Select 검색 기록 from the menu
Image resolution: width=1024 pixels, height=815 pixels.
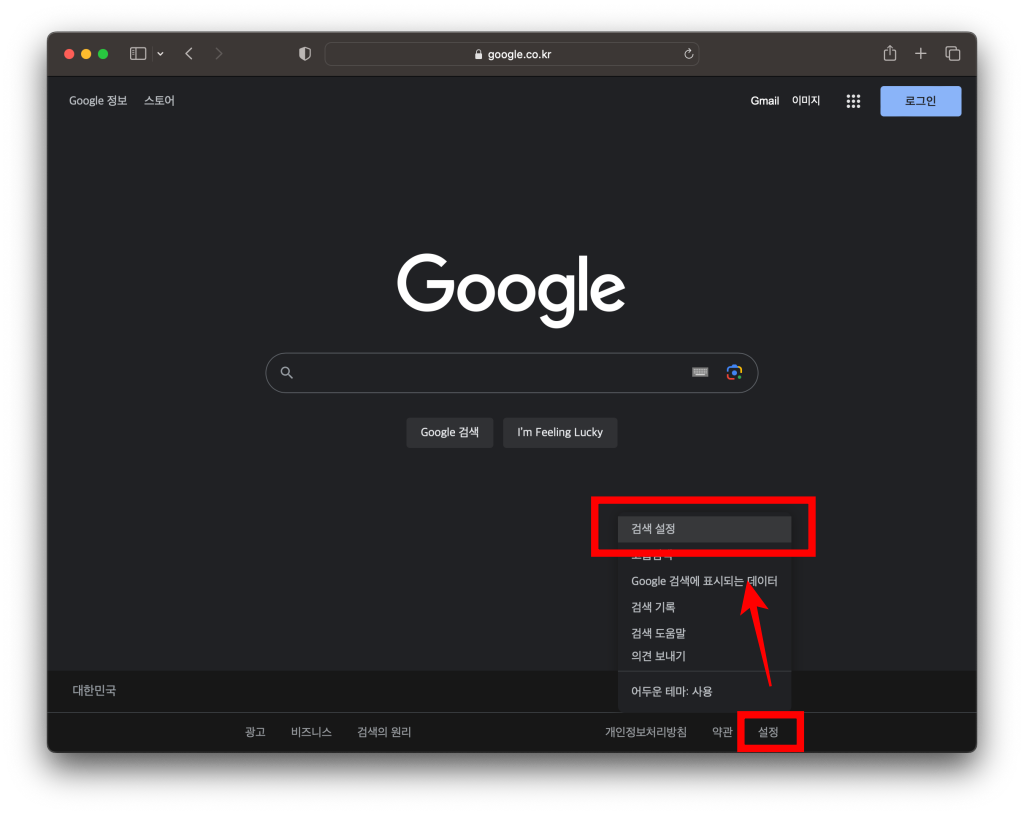704,607
